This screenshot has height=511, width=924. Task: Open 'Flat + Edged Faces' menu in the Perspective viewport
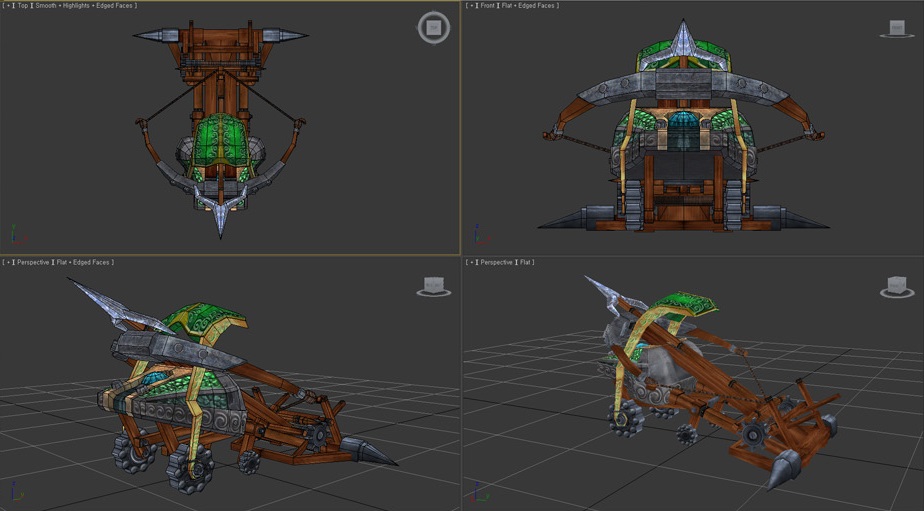(82, 262)
